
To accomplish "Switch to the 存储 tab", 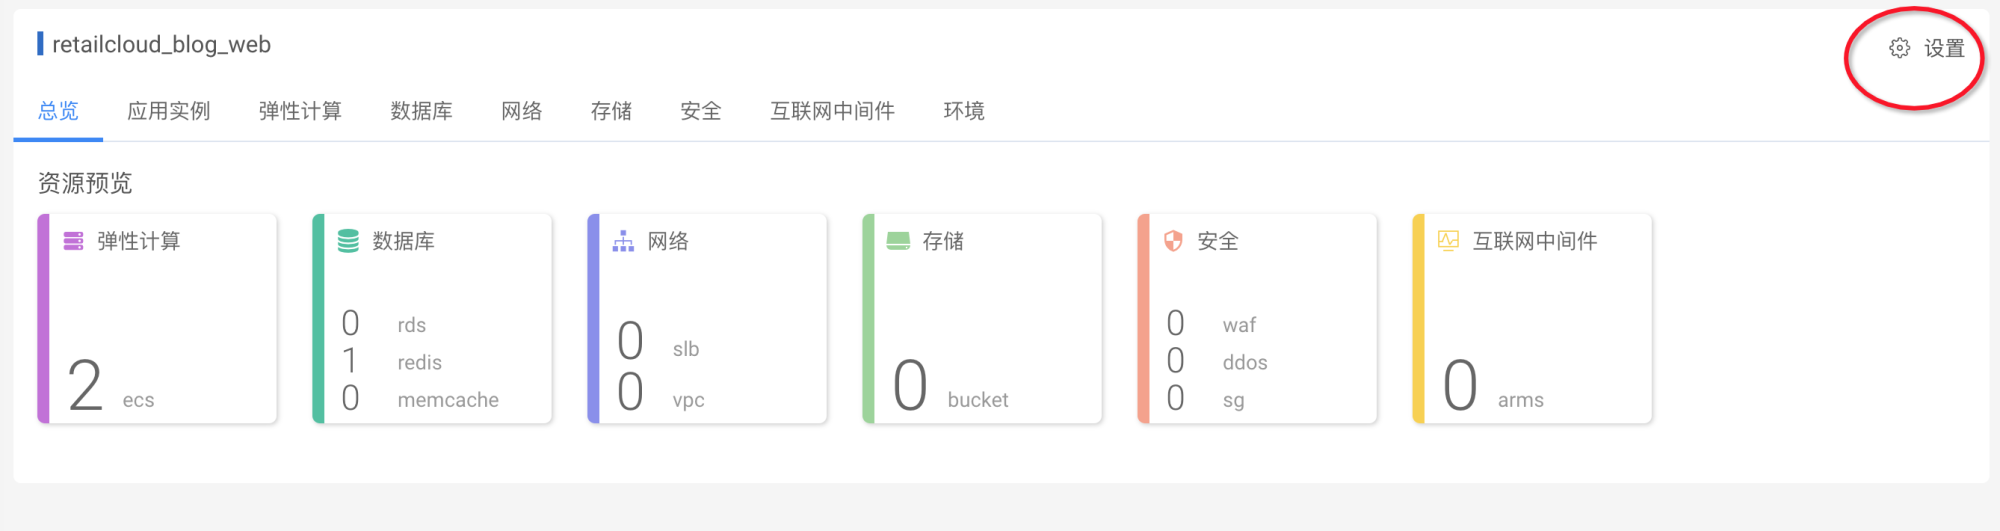I will (611, 111).
